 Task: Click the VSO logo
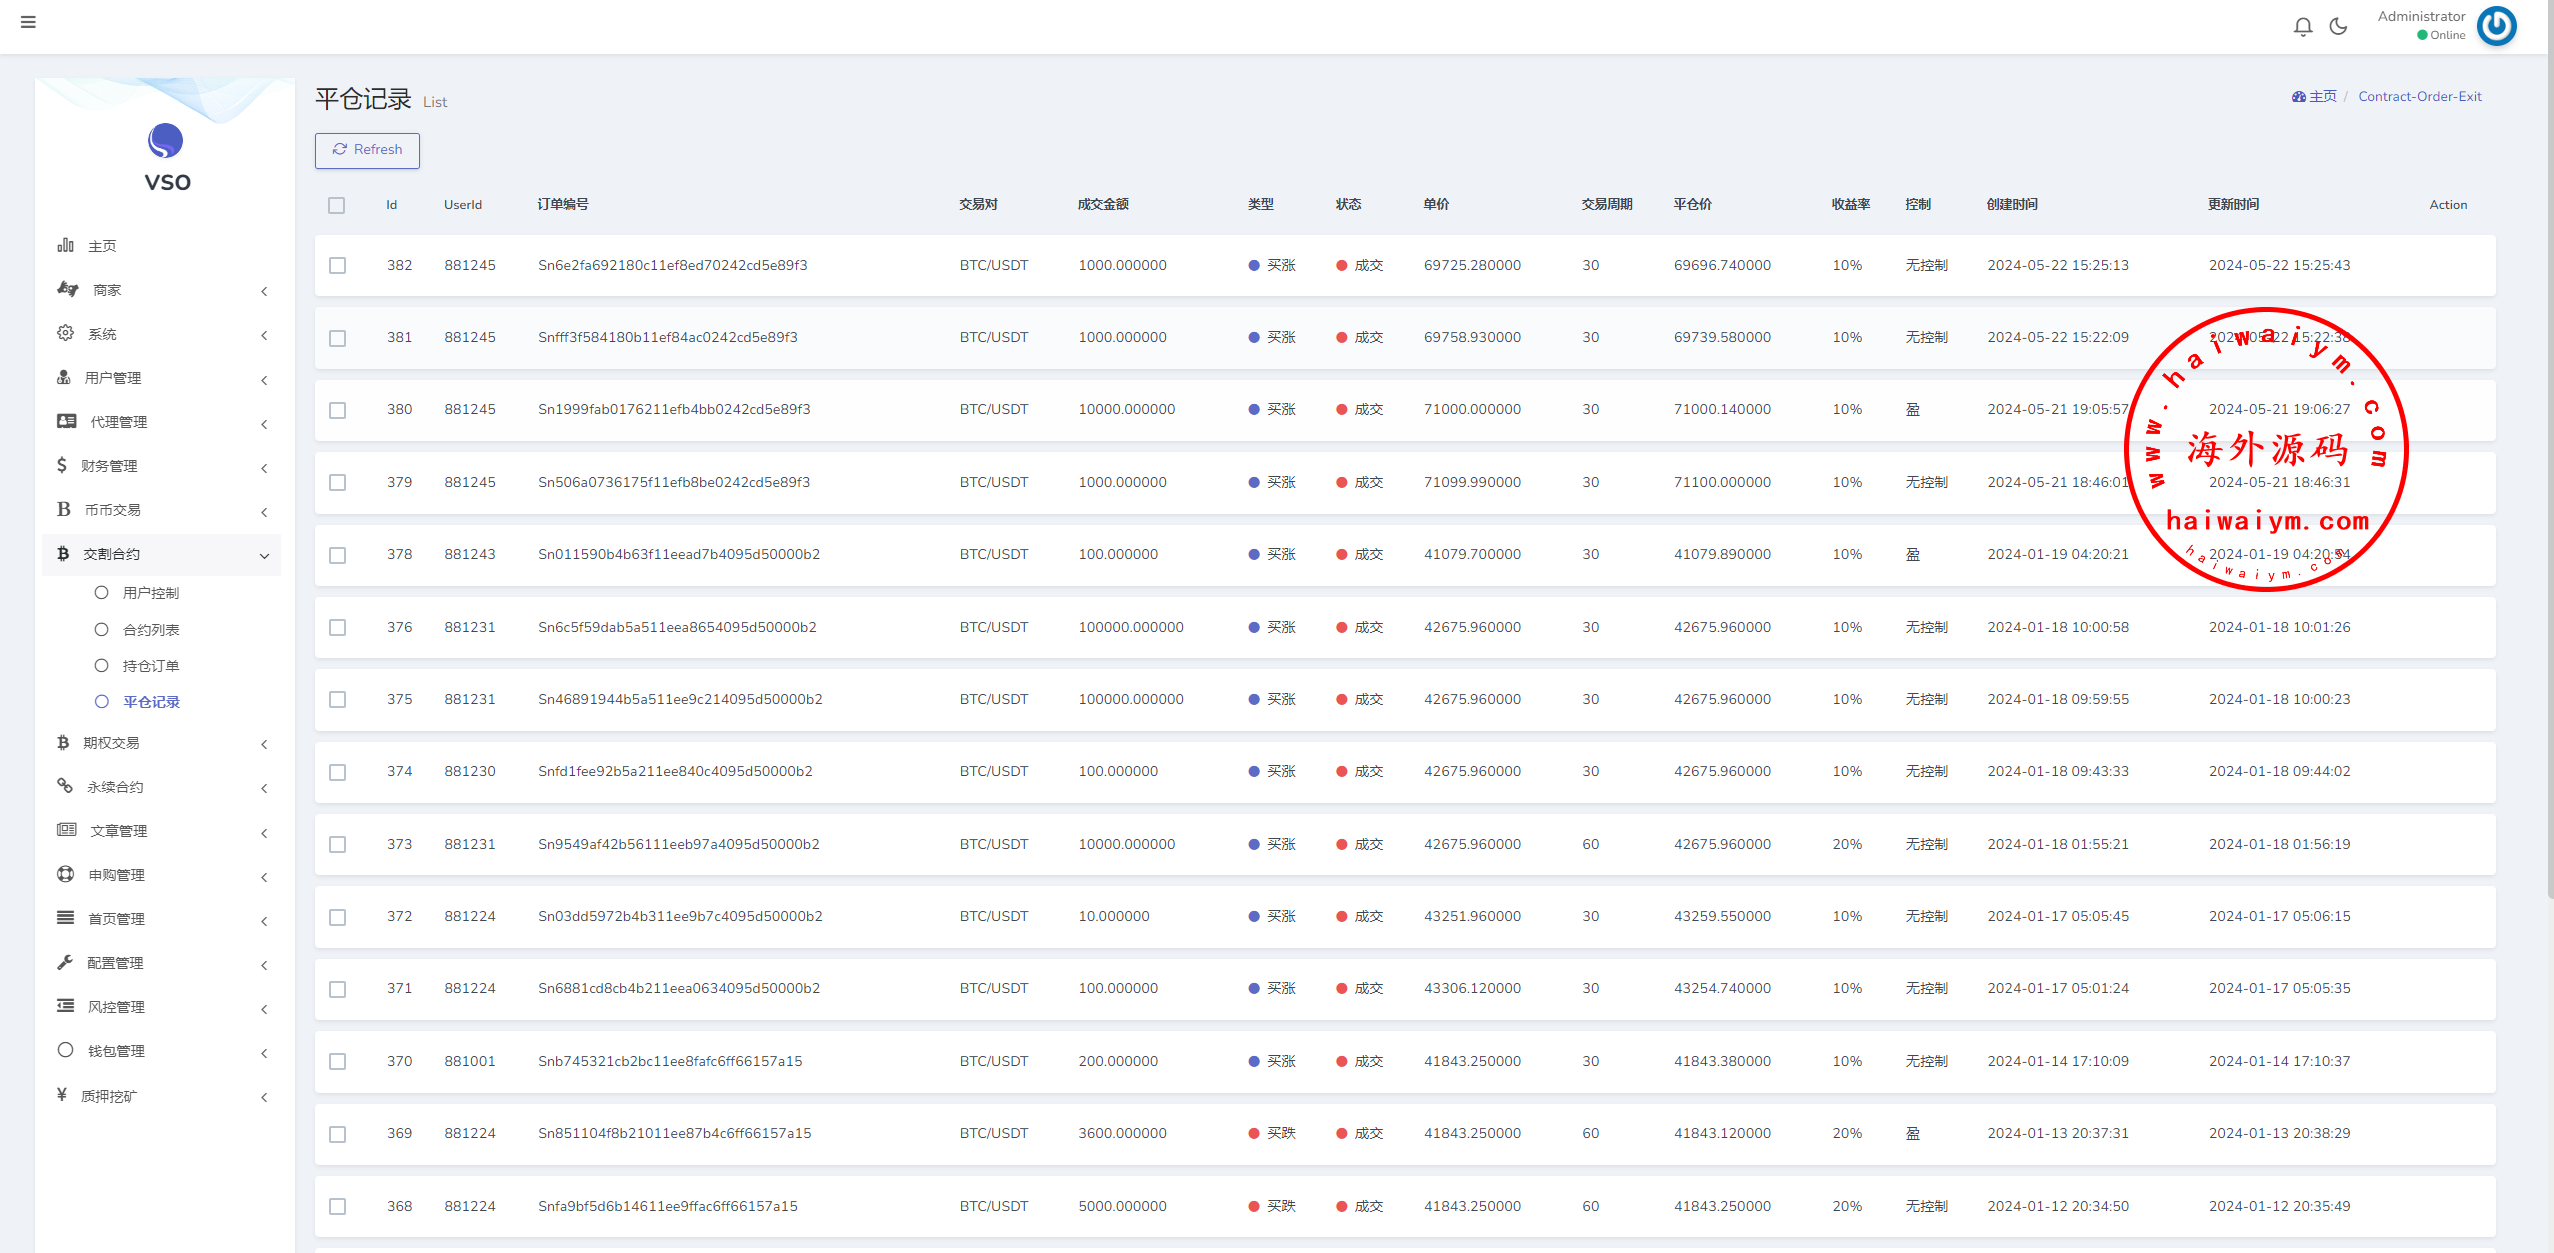click(x=166, y=142)
